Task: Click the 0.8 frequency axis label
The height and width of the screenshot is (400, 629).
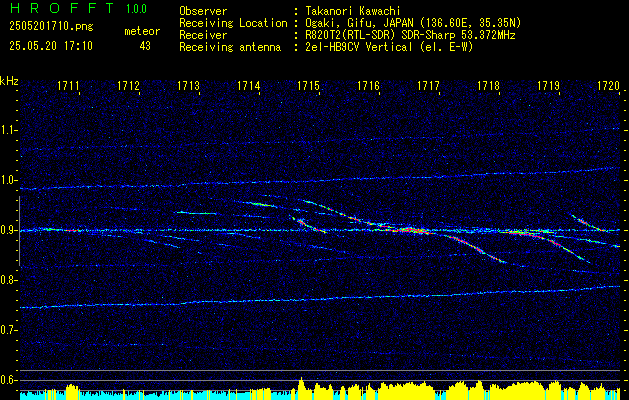Action: click(x=9, y=280)
